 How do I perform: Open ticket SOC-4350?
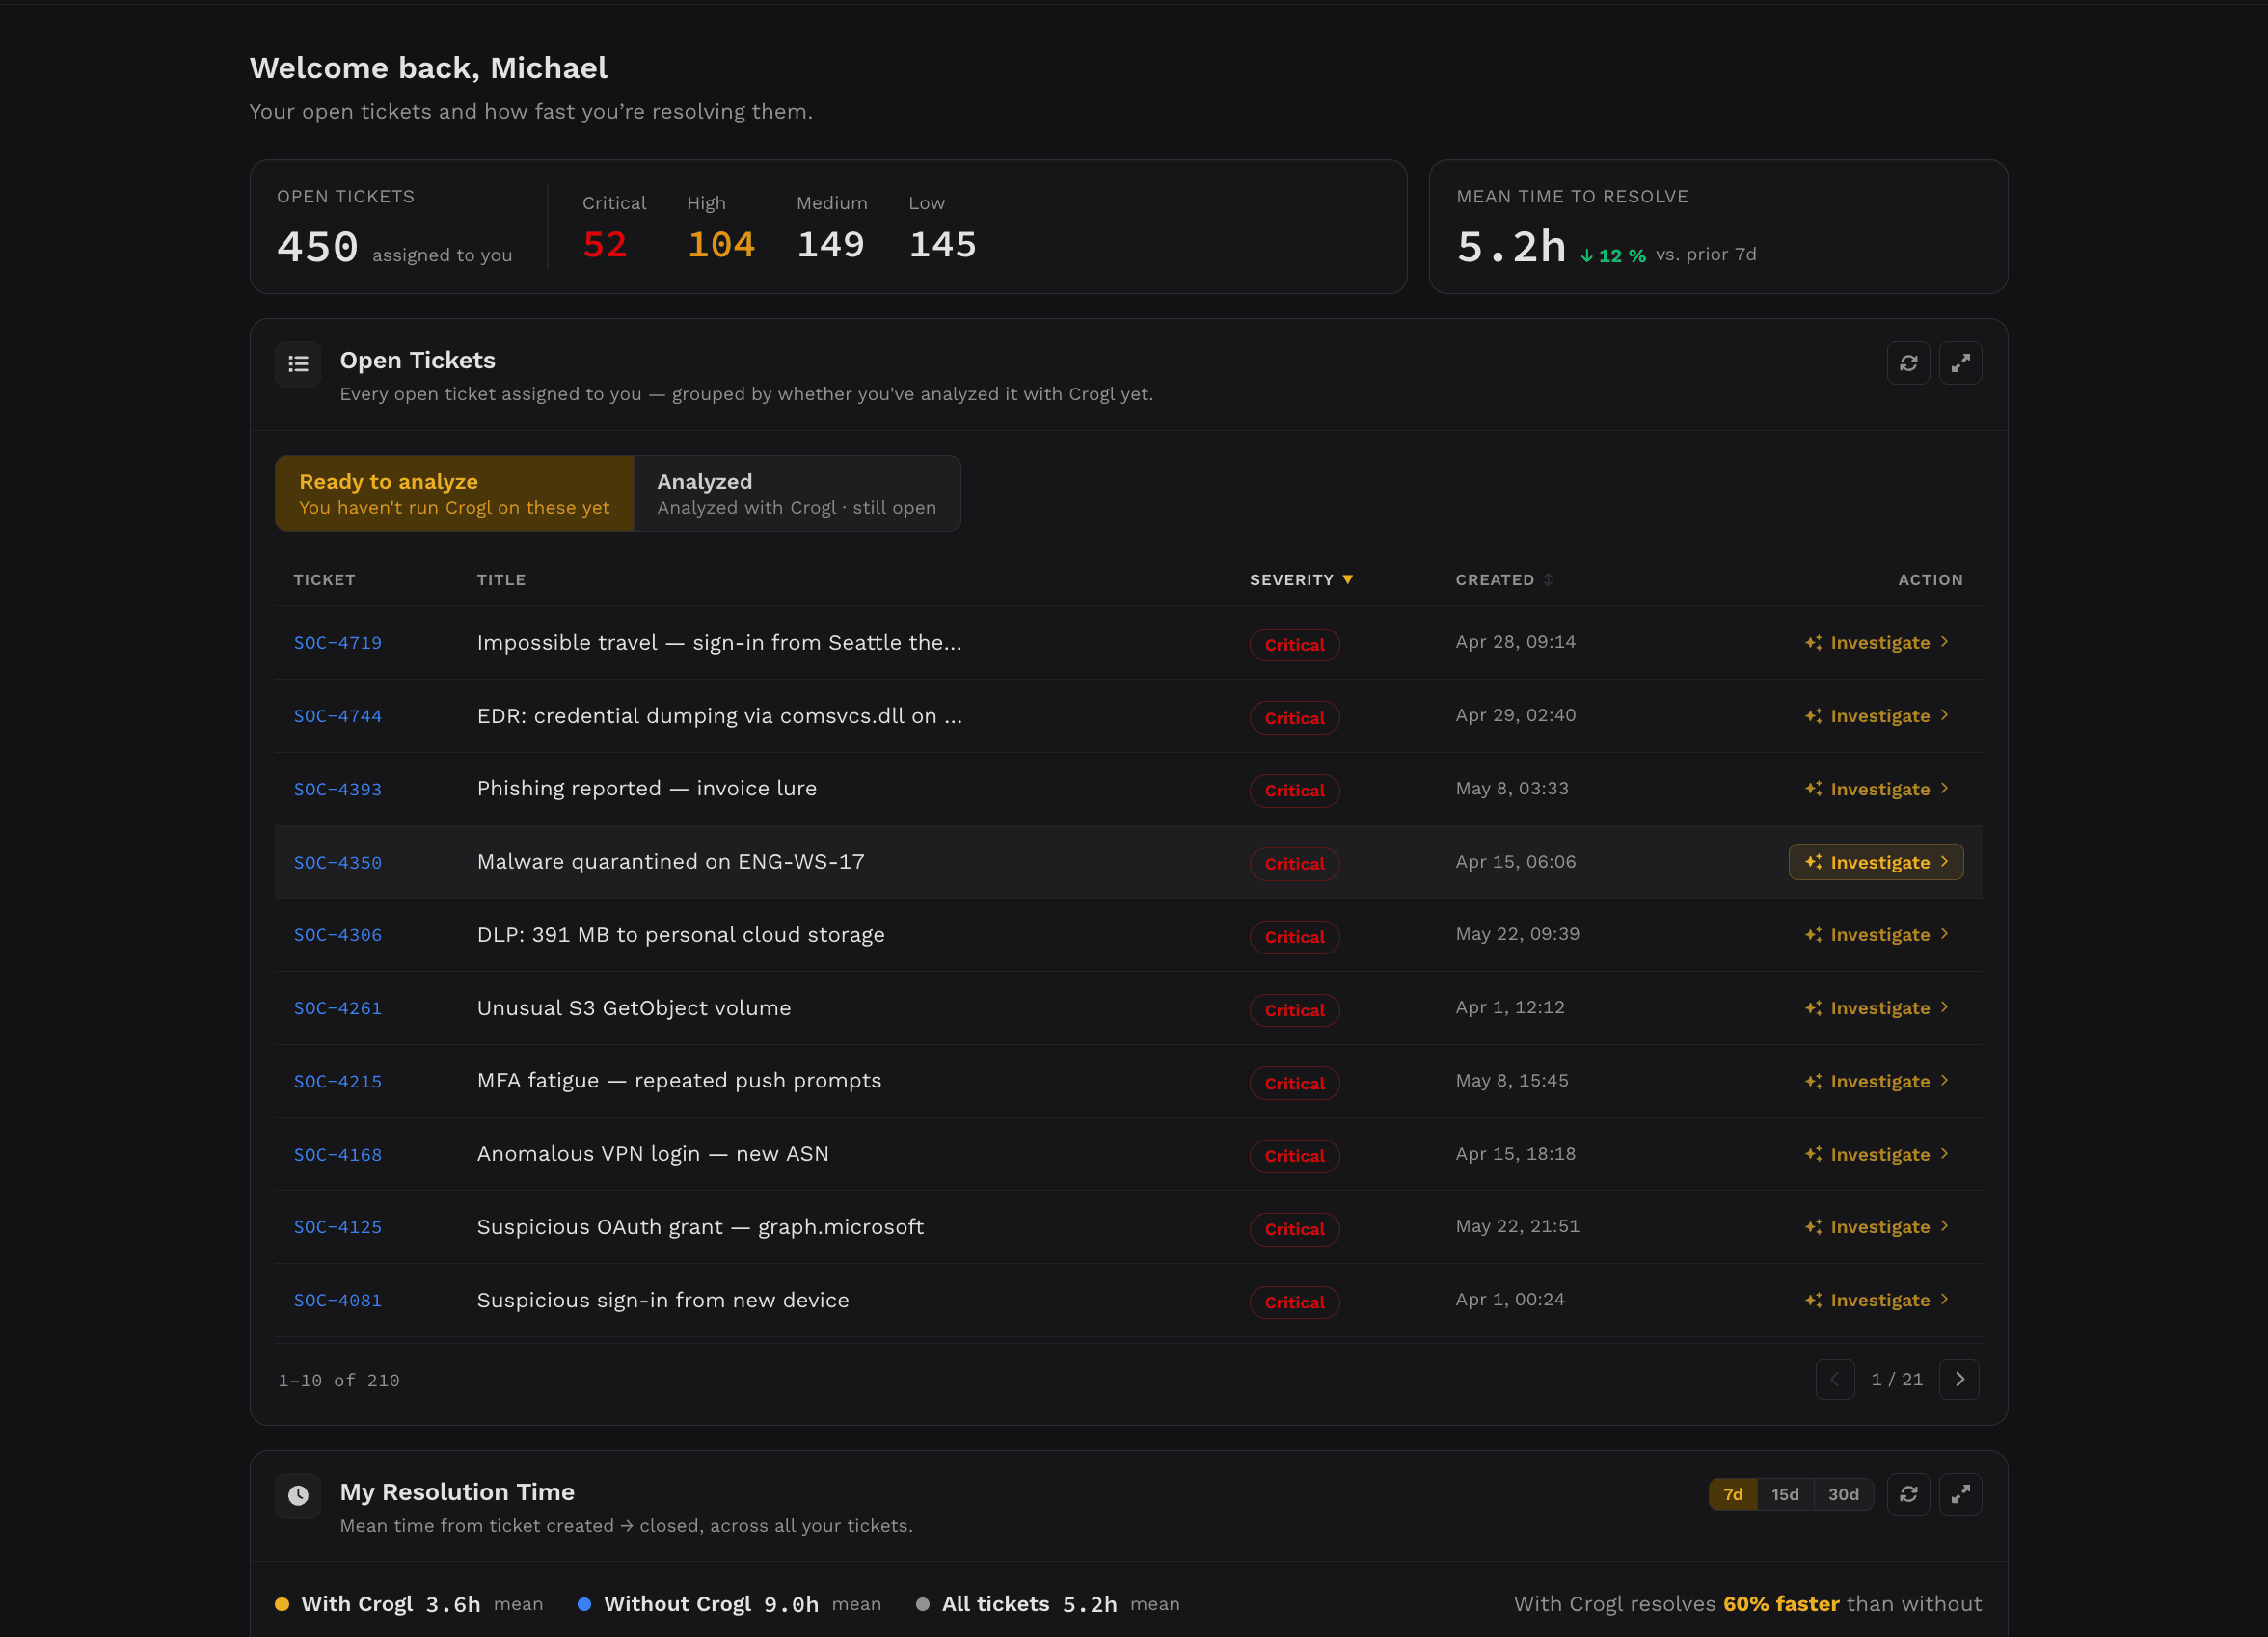coord(338,862)
